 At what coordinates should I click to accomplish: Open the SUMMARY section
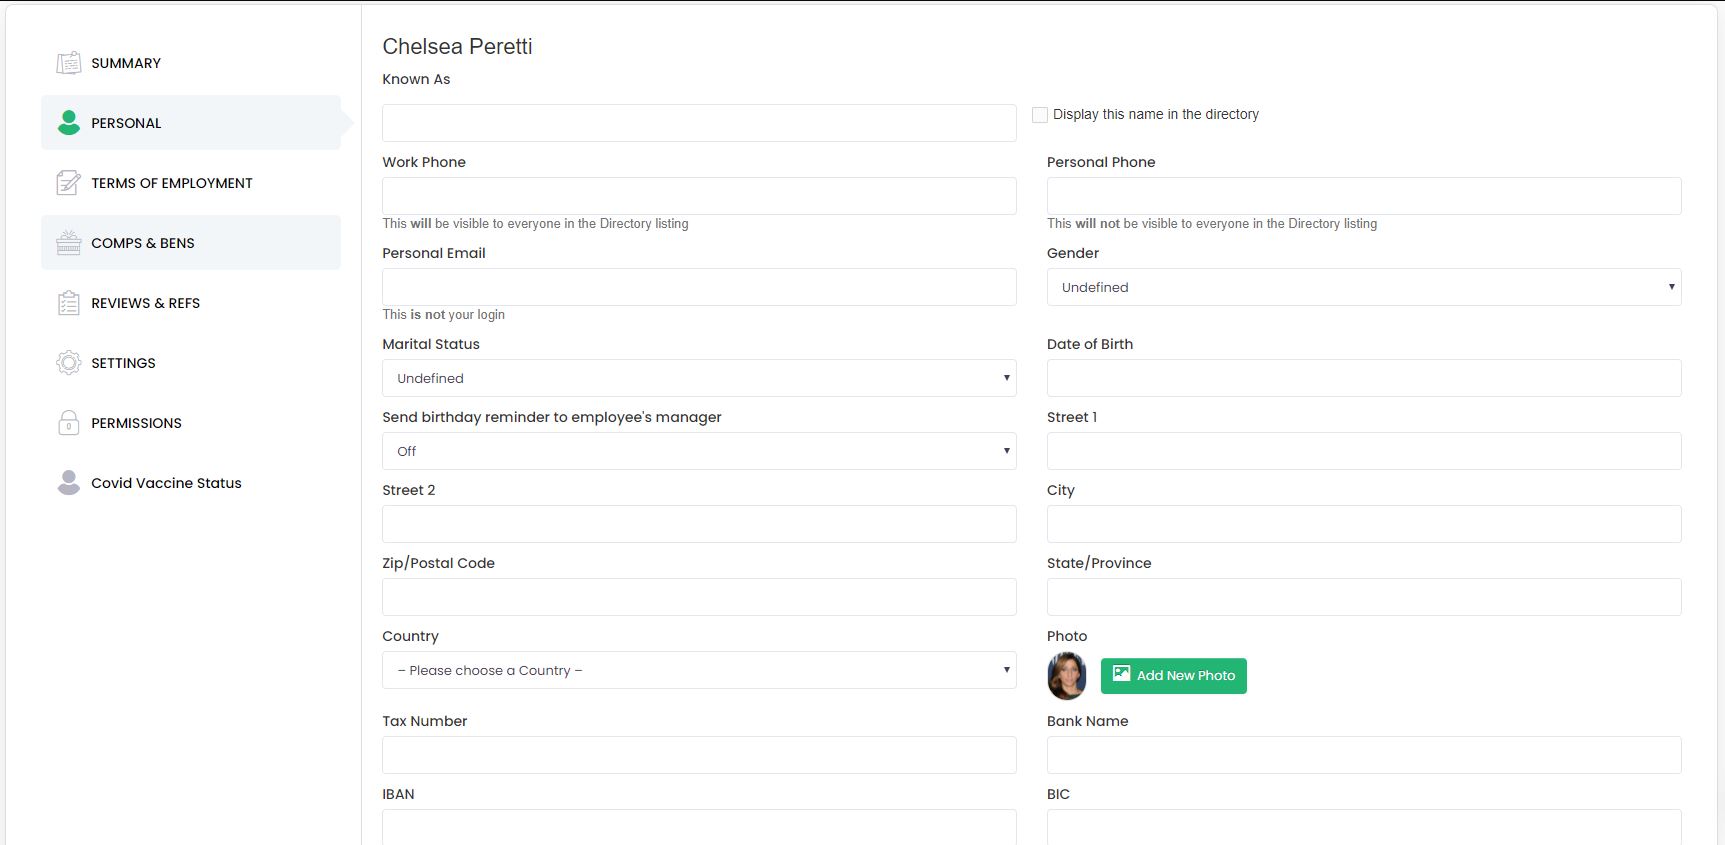coord(191,63)
